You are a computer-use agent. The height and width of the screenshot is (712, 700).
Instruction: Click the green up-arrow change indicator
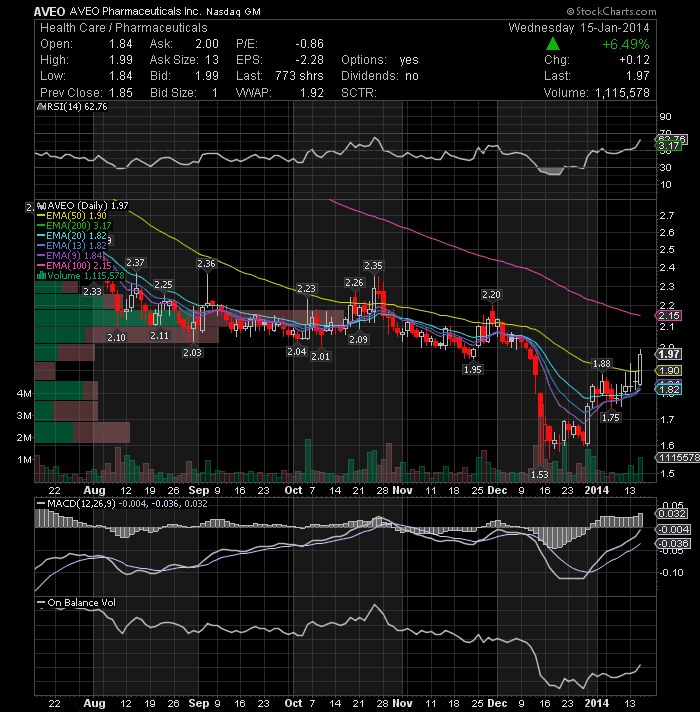[x=552, y=44]
